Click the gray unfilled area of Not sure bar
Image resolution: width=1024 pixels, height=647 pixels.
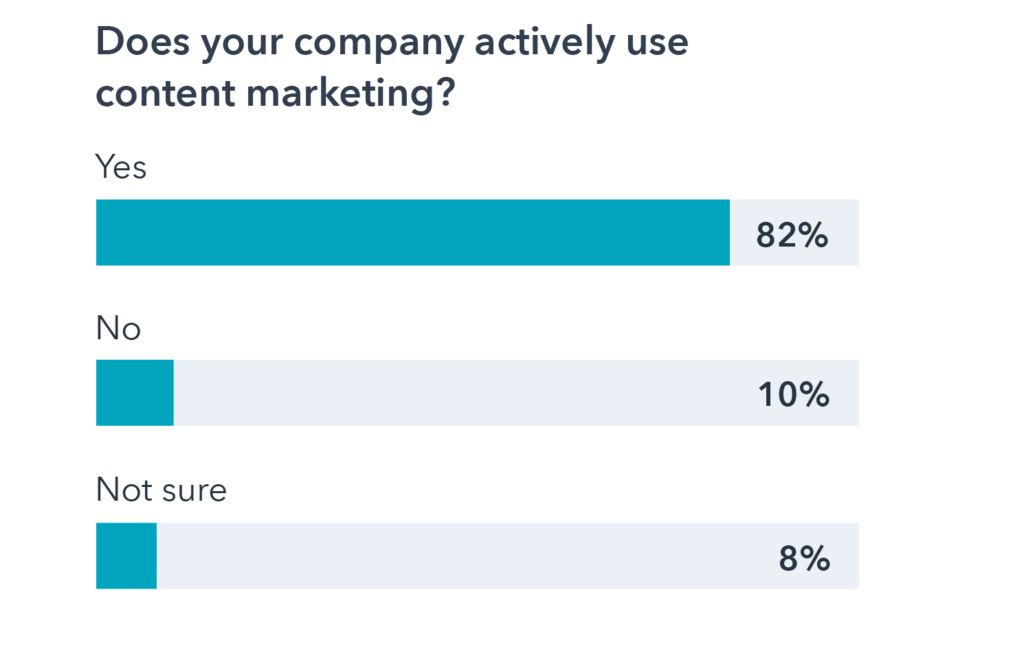pyautogui.click(x=460, y=556)
